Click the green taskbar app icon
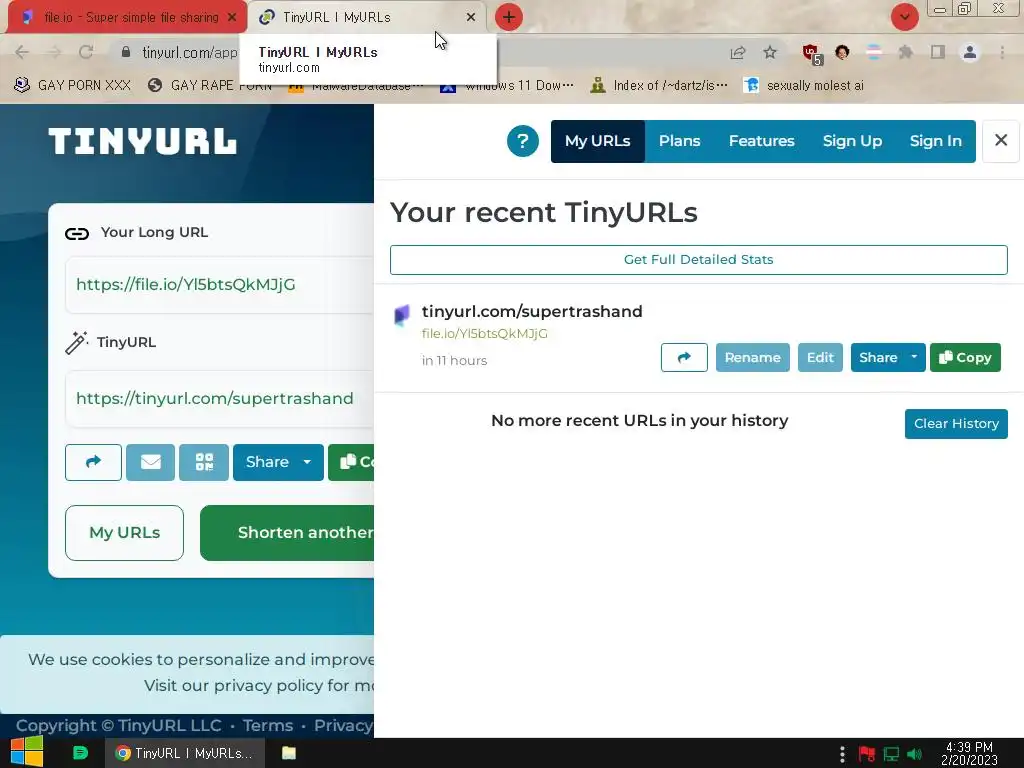Image resolution: width=1024 pixels, height=768 pixels. click(x=80, y=753)
